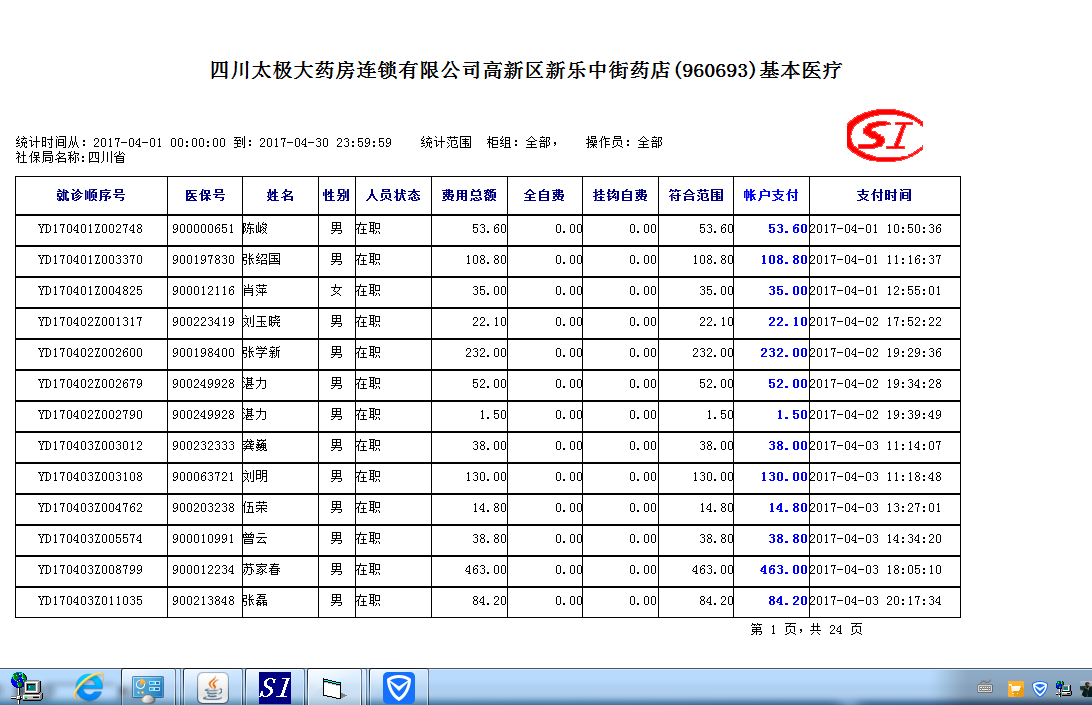1092x705 pixels.
Task: Click insurance number 900198400
Action: (x=203, y=353)
